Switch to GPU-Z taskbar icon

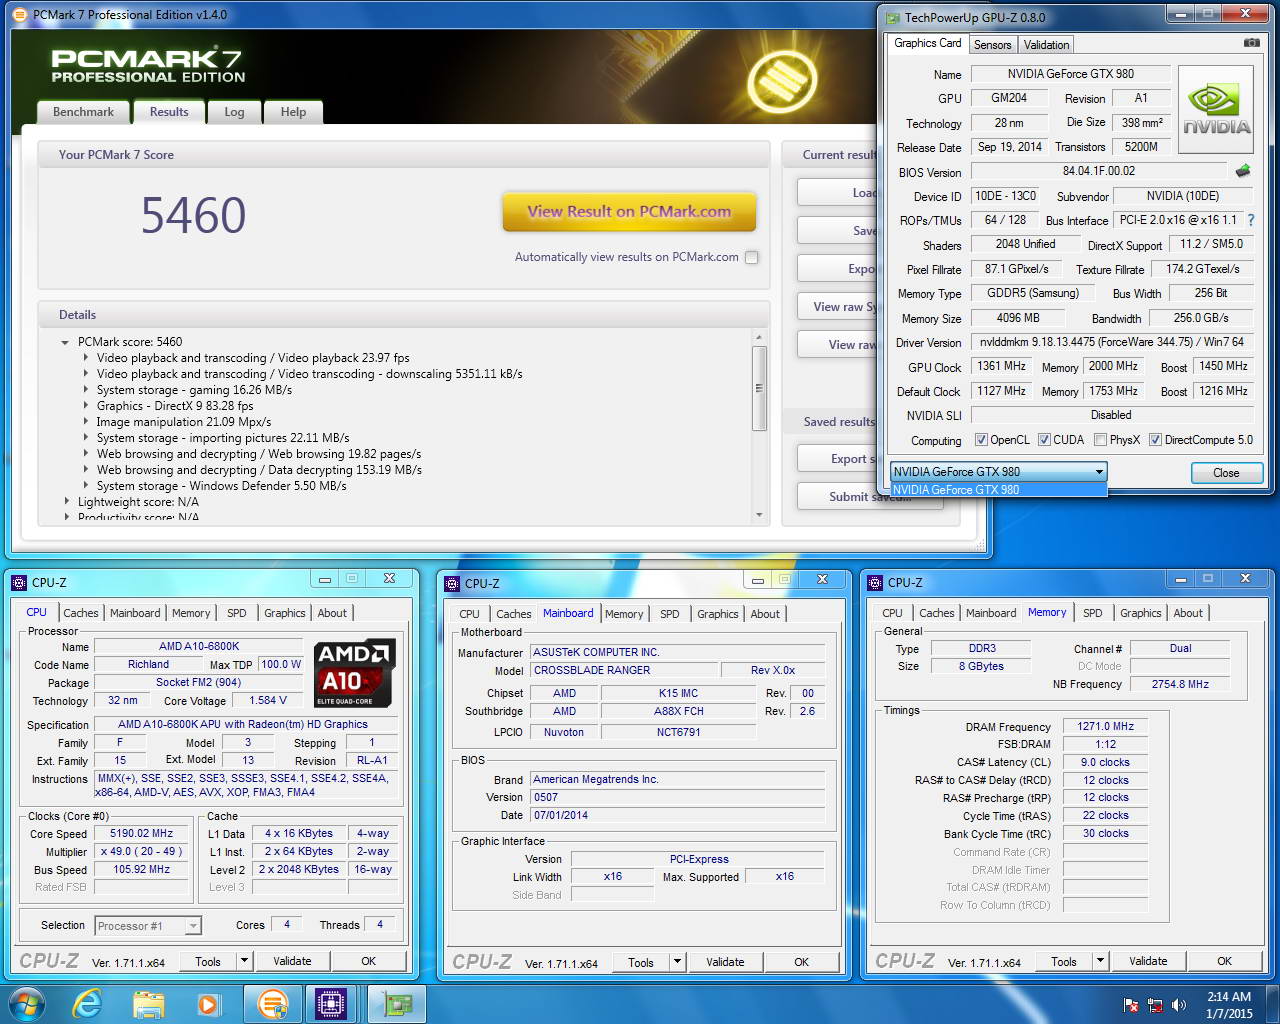pos(398,1004)
